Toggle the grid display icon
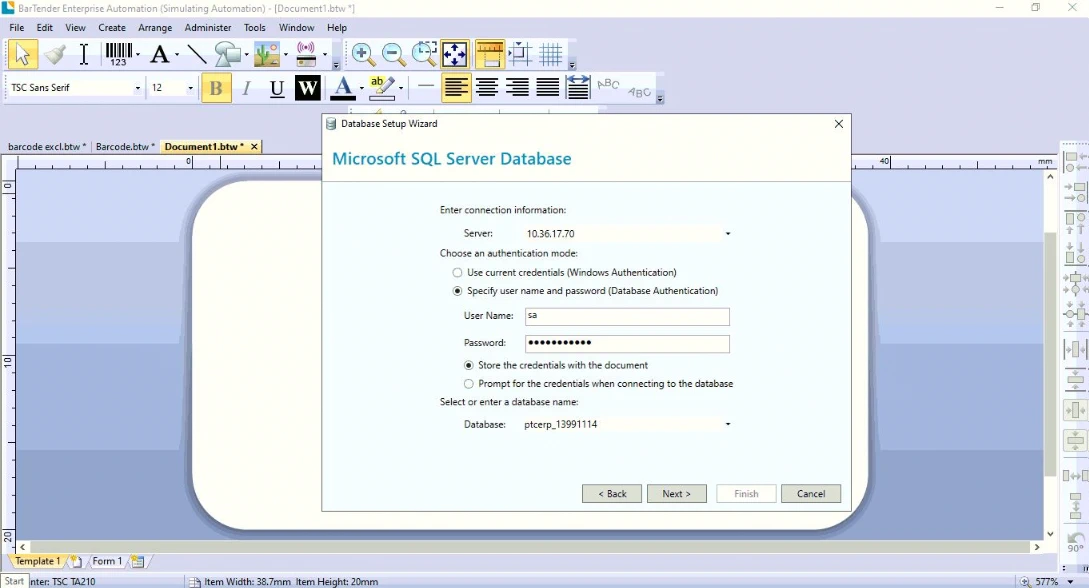The image size is (1089, 588). coord(551,54)
